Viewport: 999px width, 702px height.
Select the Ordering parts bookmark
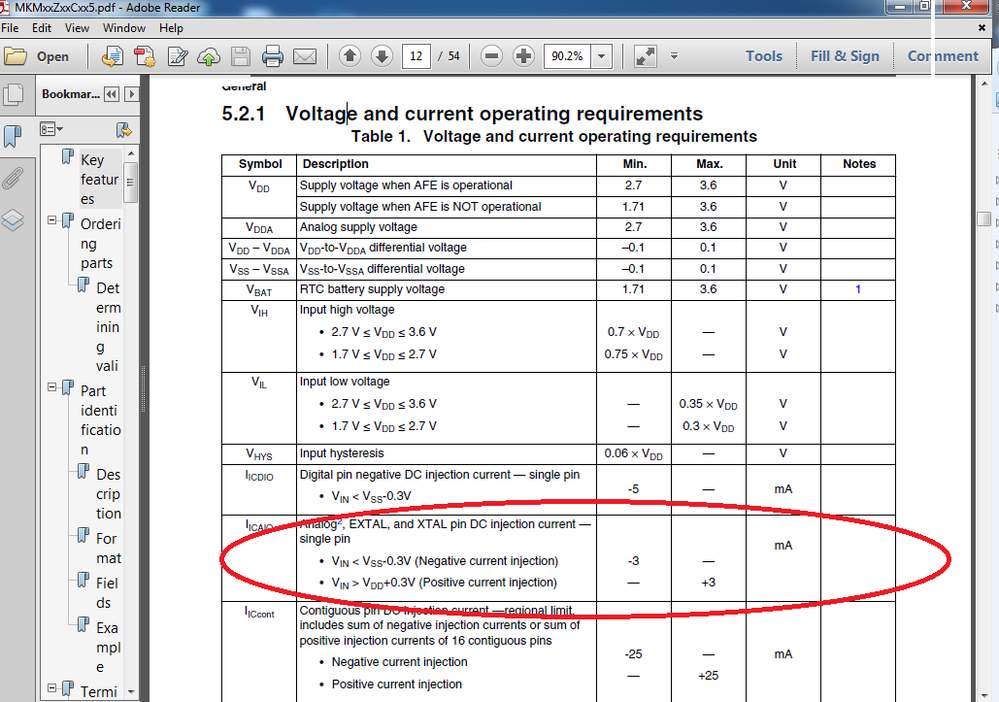click(x=100, y=243)
